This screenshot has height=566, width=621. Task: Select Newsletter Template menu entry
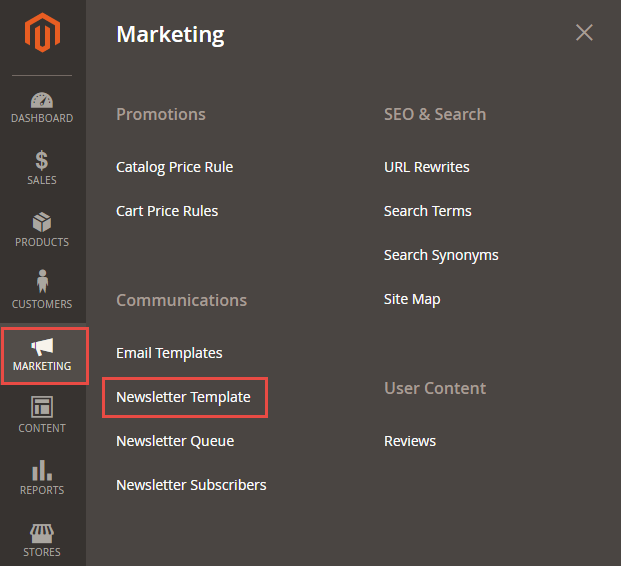(x=183, y=397)
